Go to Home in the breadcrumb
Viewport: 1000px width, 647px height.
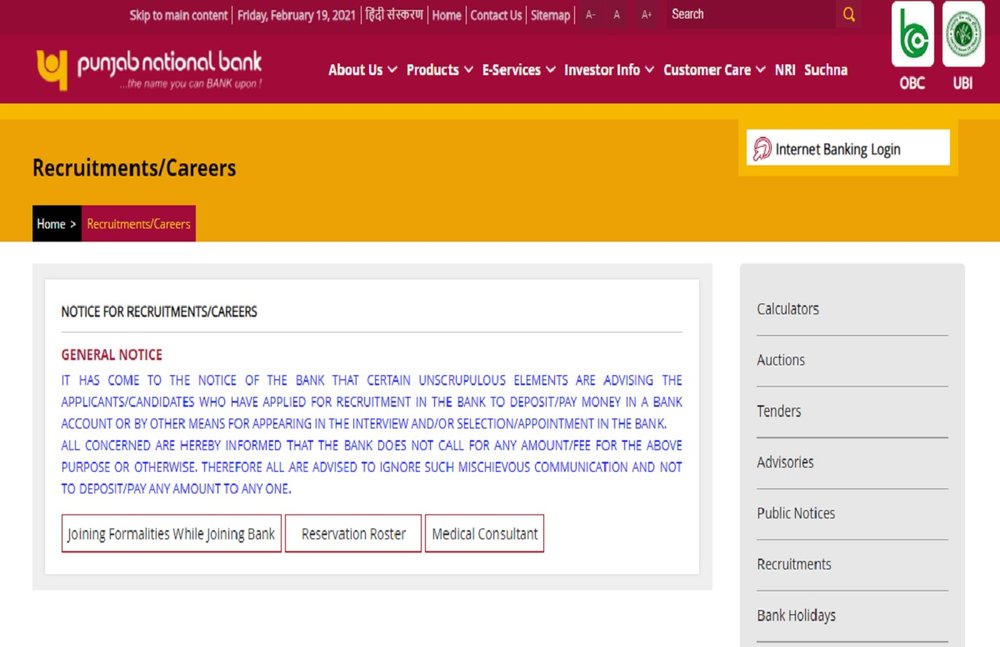[x=51, y=224]
